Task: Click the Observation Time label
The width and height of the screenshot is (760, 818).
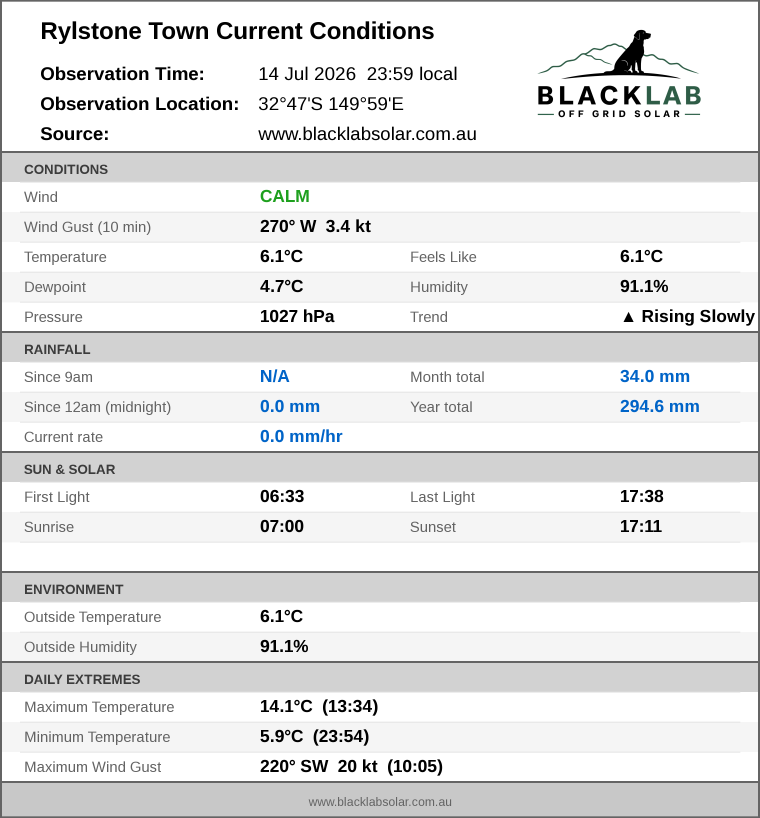Action: (122, 74)
